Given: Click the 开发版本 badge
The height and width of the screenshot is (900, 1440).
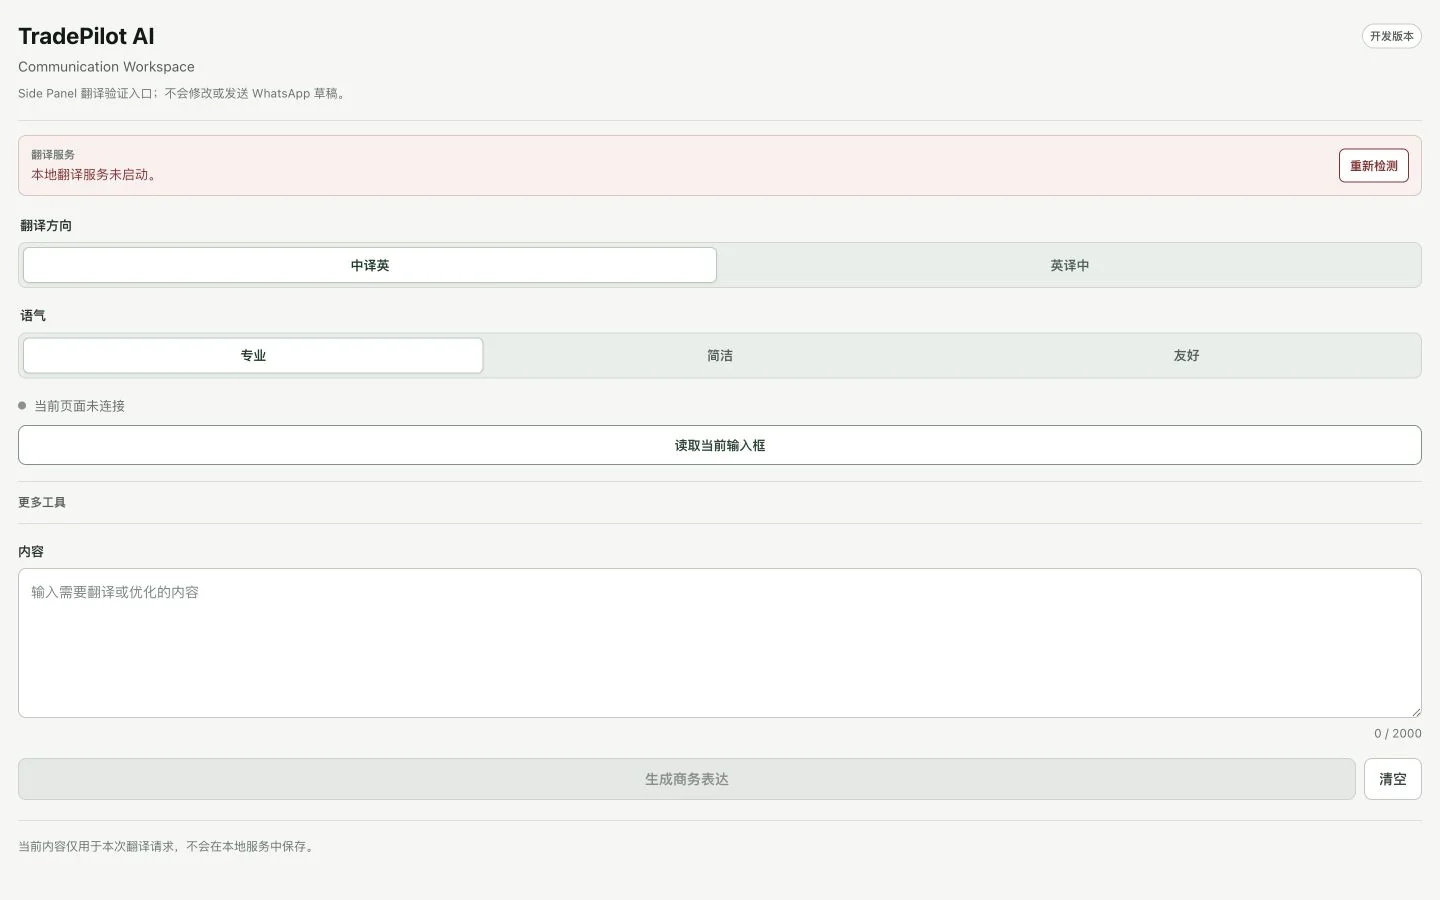Looking at the screenshot, I should coord(1392,36).
